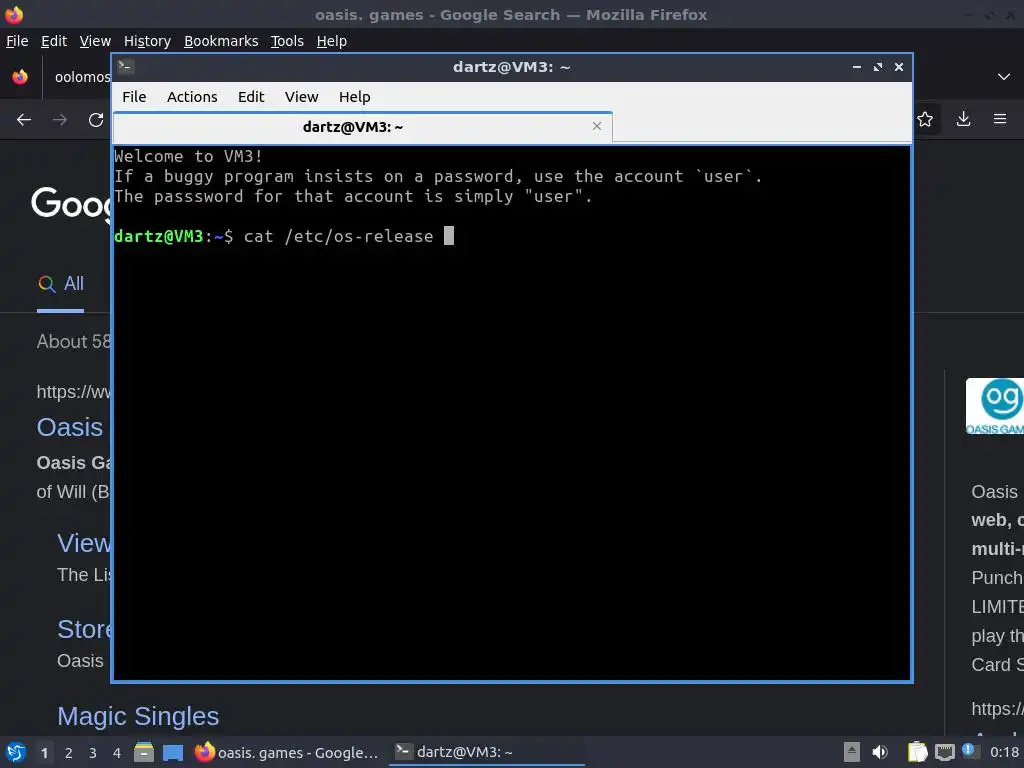Image resolution: width=1024 pixels, height=768 pixels.
Task: Close the dartz@VM3 terminal tab
Action: click(x=597, y=126)
